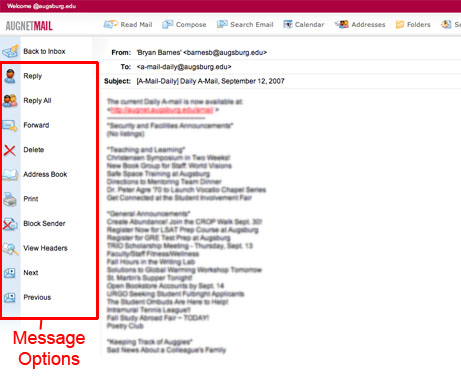Click the red X Delete icon
This screenshot has height=385, width=461.
(10, 150)
